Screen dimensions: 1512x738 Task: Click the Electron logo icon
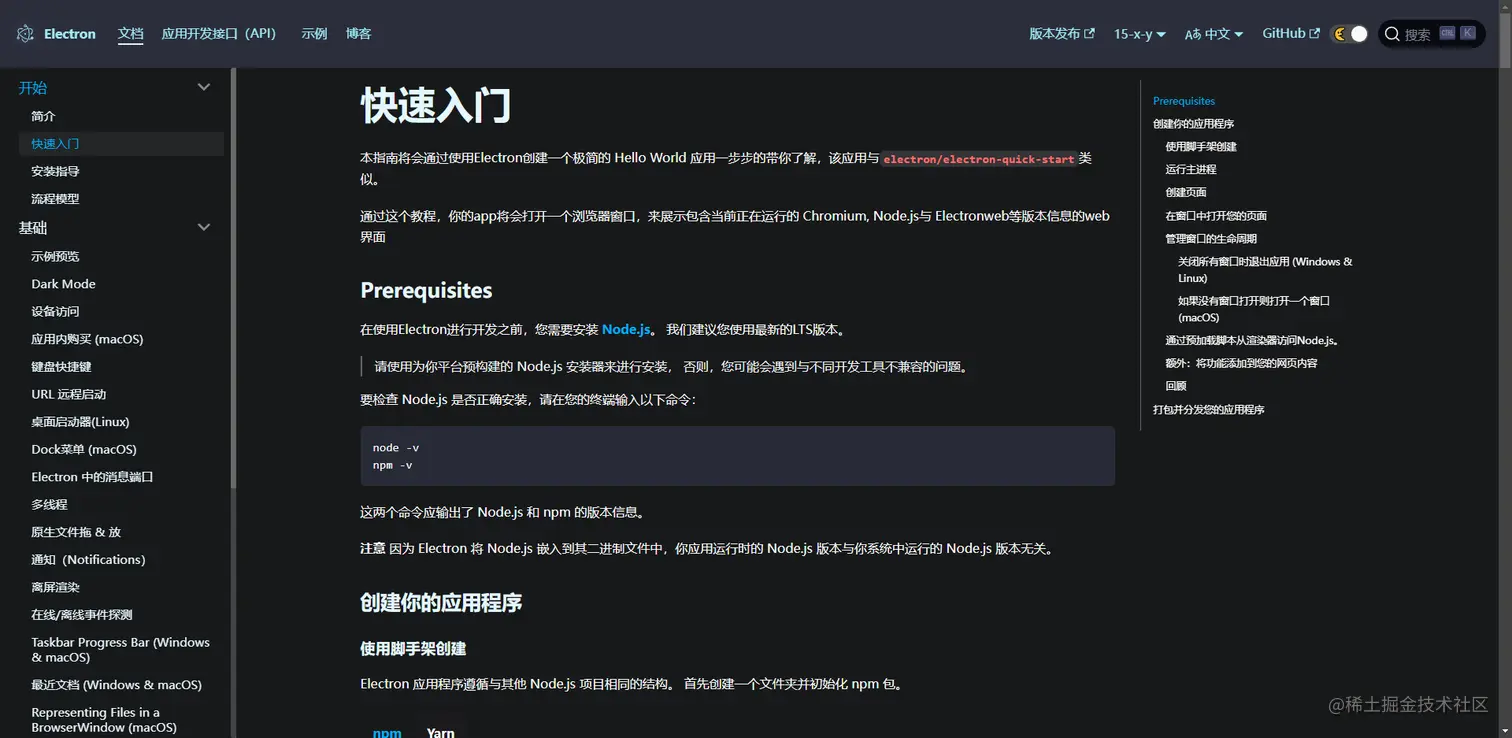(x=25, y=34)
